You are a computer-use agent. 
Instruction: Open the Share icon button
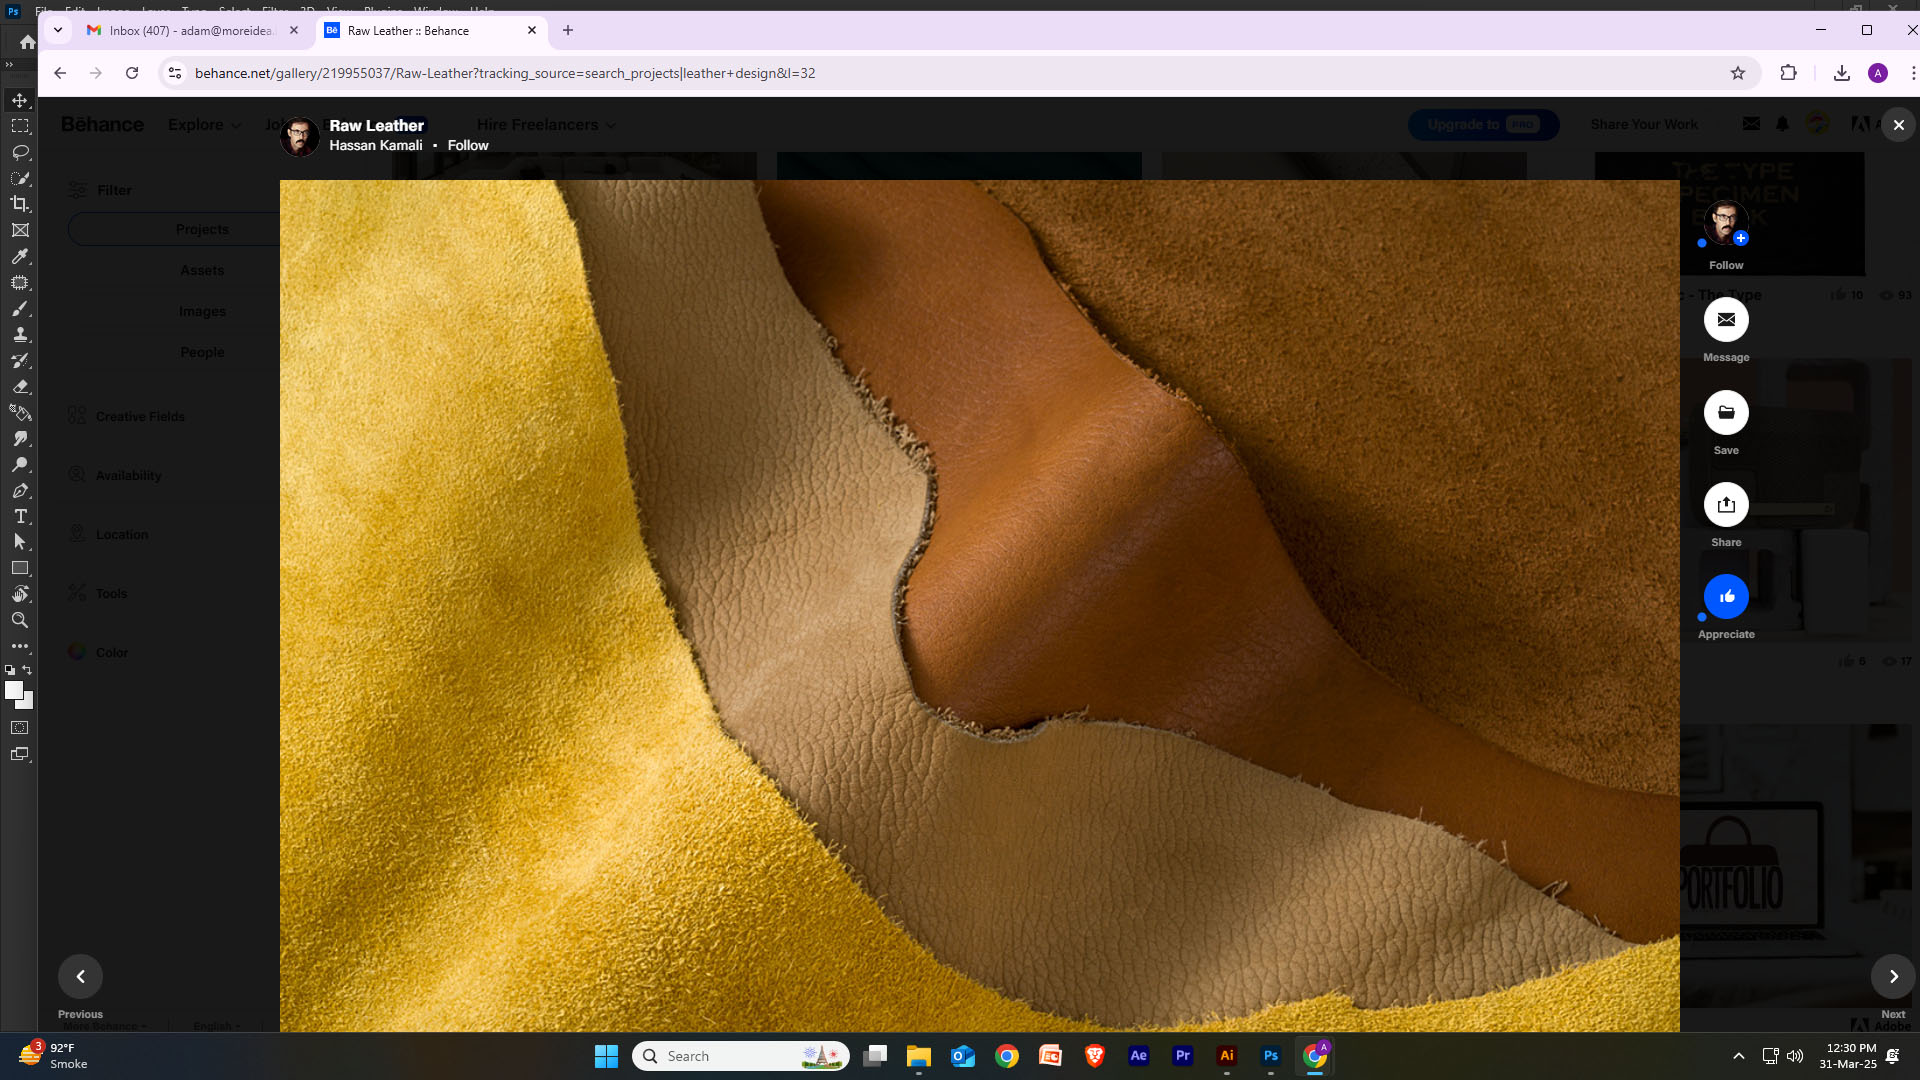tap(1726, 505)
